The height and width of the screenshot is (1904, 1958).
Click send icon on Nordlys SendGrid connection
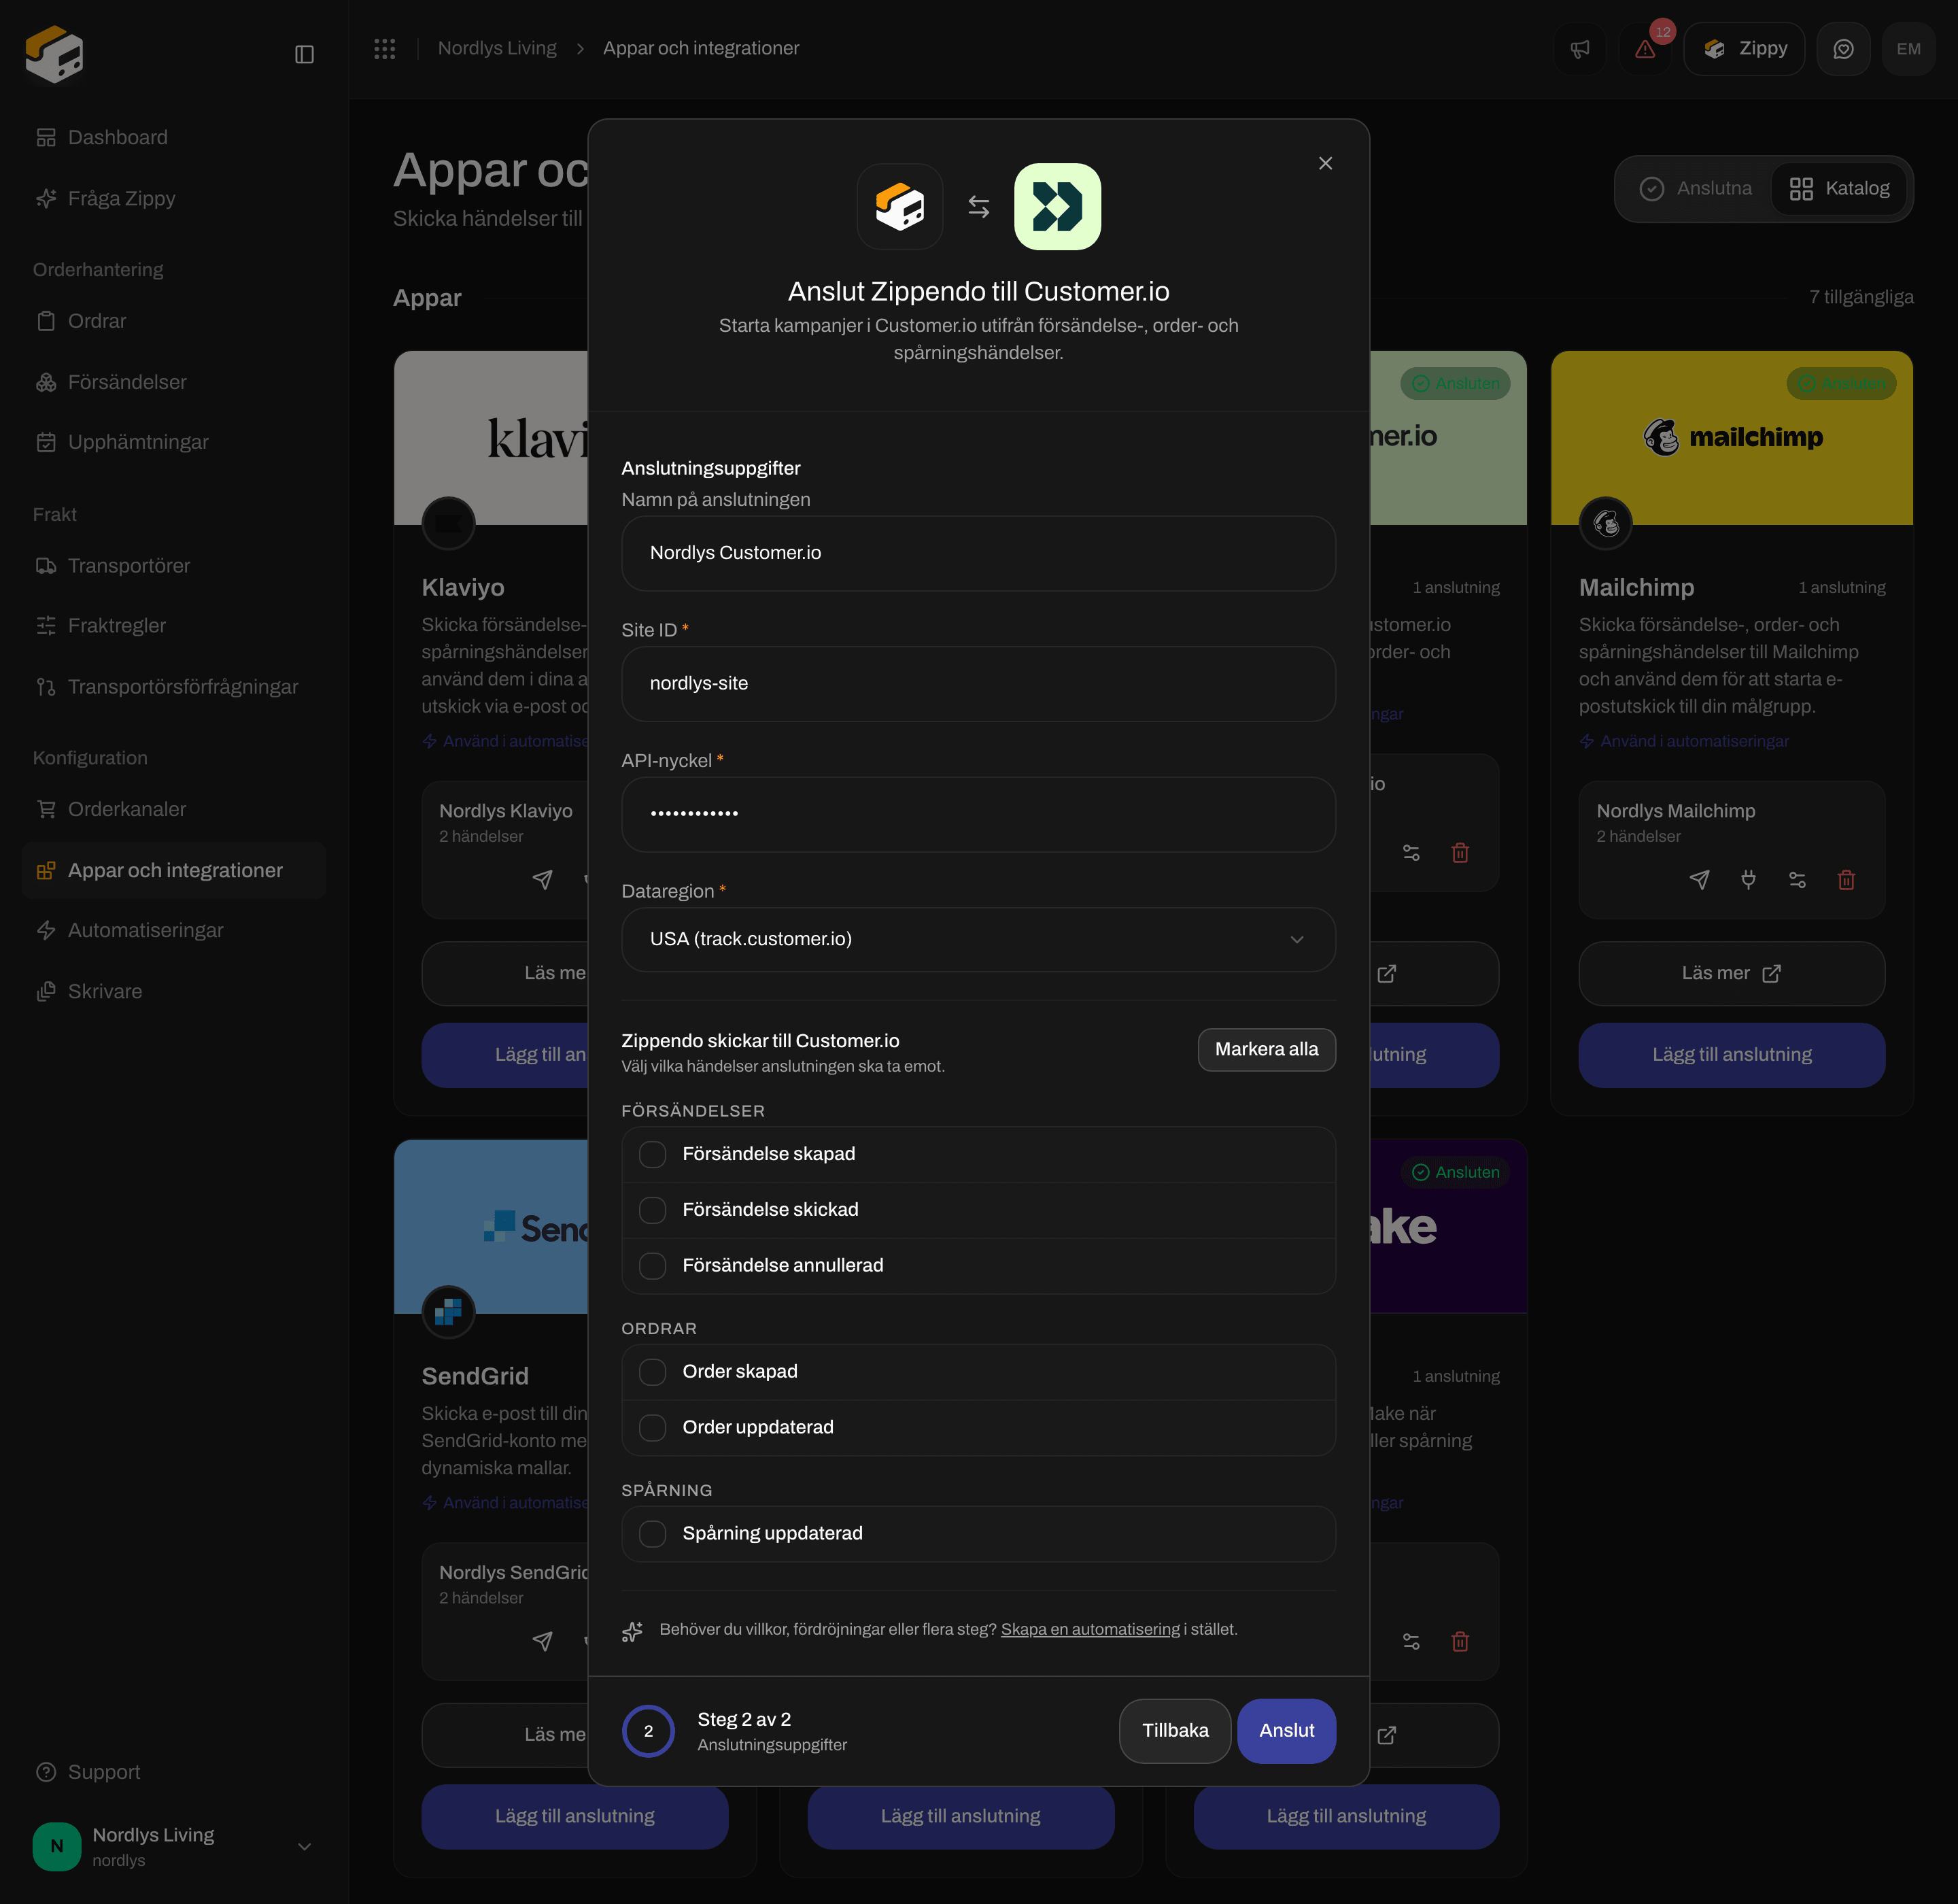coord(542,1641)
